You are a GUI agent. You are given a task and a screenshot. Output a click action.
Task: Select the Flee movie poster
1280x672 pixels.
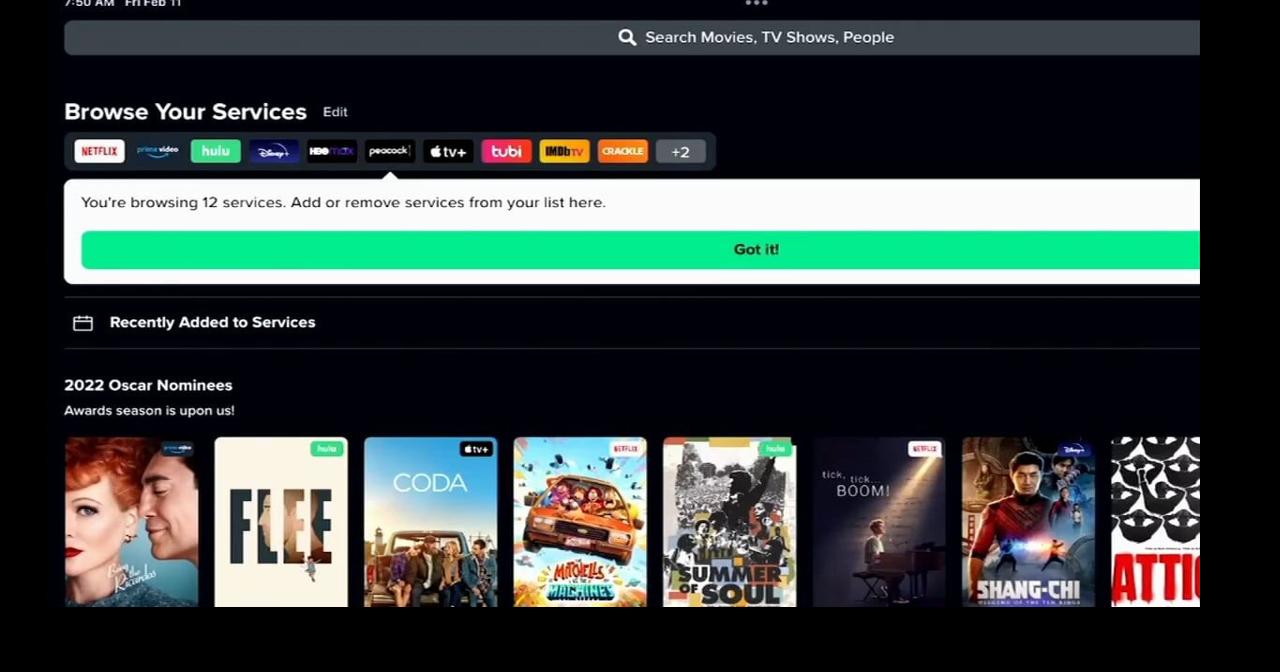click(280, 521)
